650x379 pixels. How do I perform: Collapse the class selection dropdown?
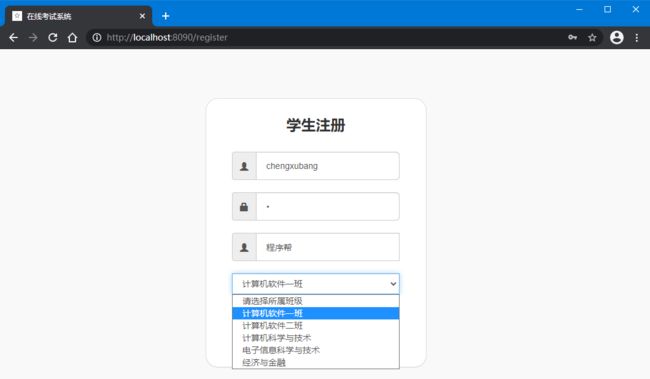[316, 284]
